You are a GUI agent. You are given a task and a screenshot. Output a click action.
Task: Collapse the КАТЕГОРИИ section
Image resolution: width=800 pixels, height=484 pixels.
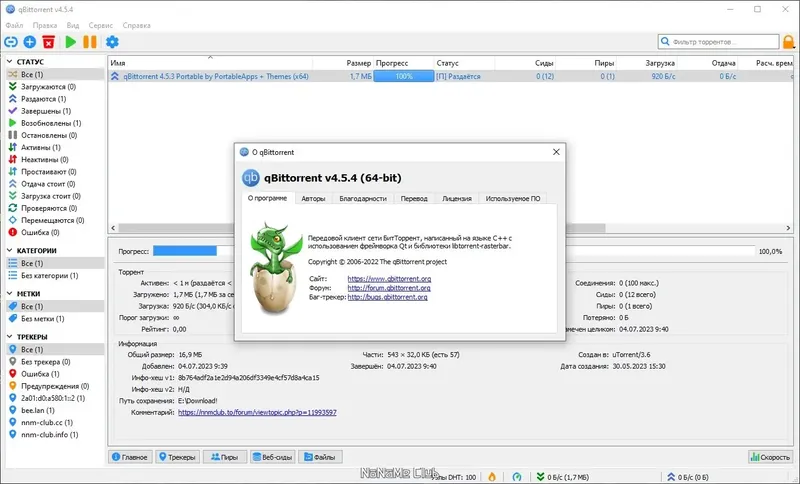click(x=10, y=250)
